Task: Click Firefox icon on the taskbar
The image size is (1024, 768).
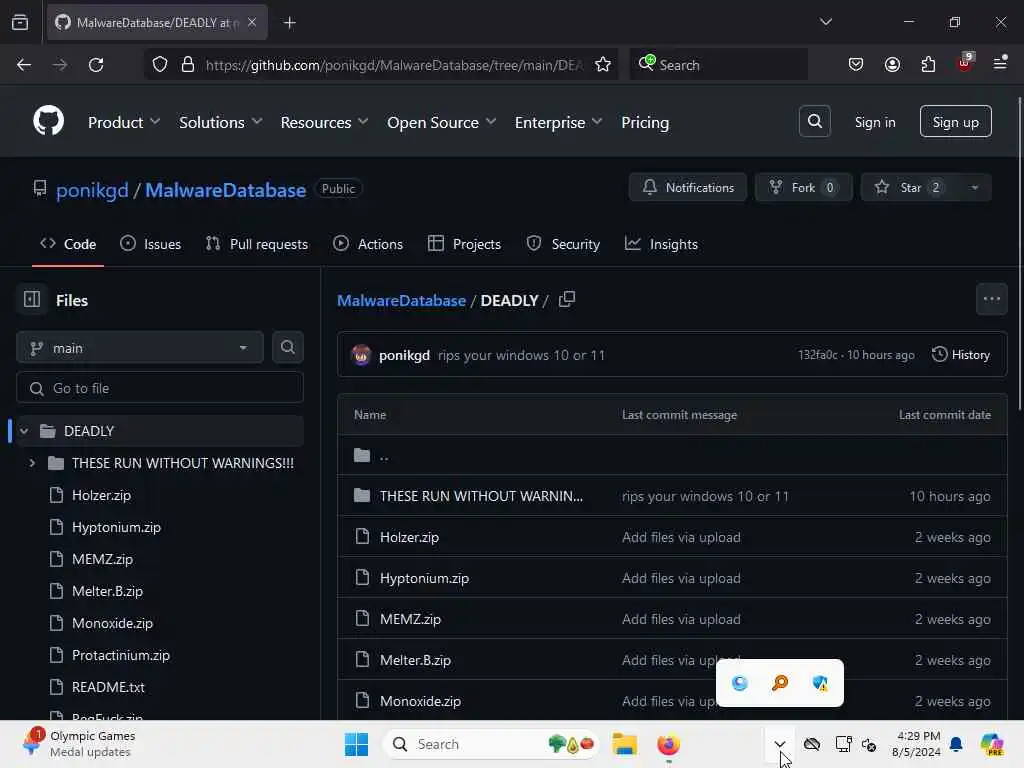Action: (x=668, y=744)
